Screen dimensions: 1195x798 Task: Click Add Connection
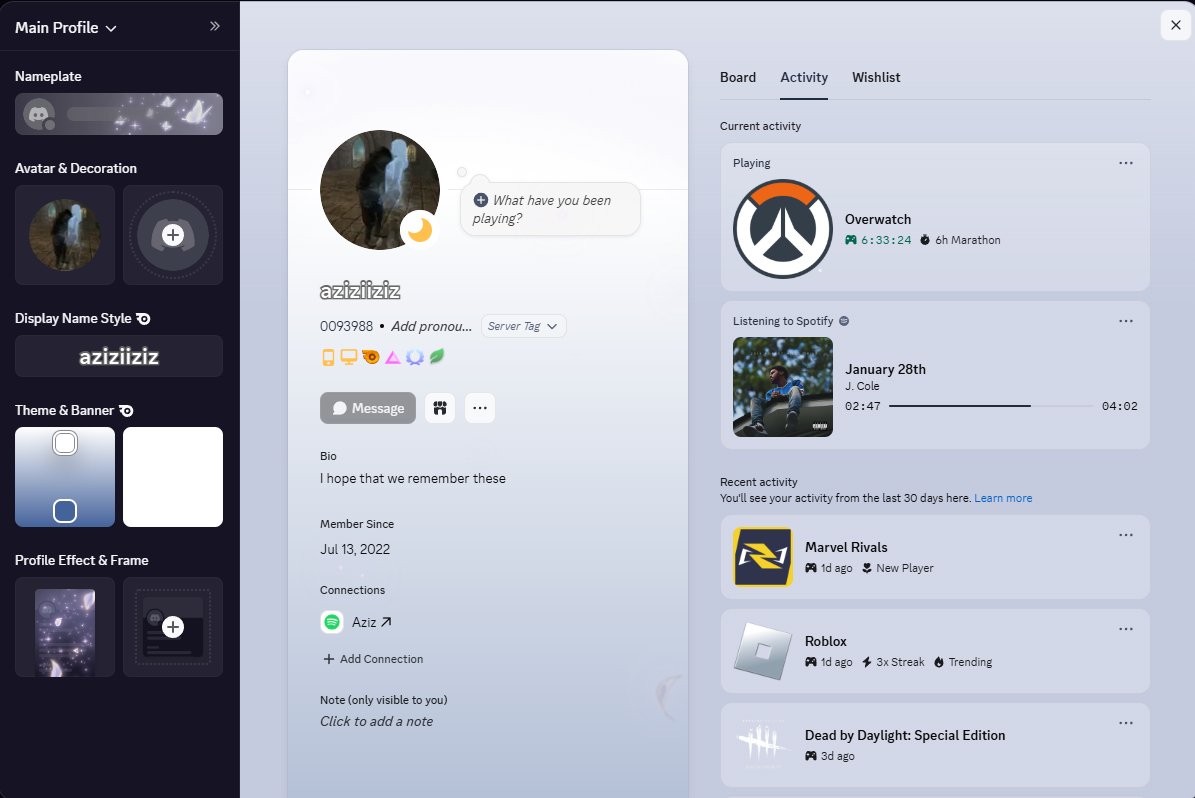(x=373, y=659)
